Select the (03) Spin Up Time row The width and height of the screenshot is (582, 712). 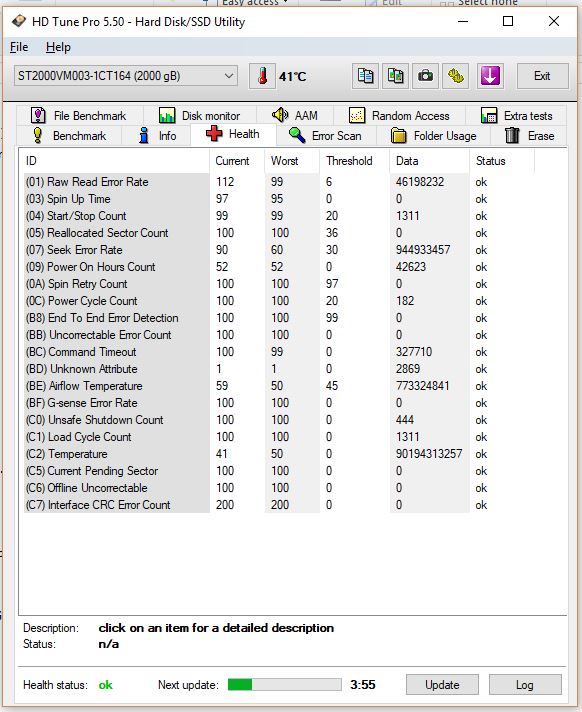pos(279,199)
